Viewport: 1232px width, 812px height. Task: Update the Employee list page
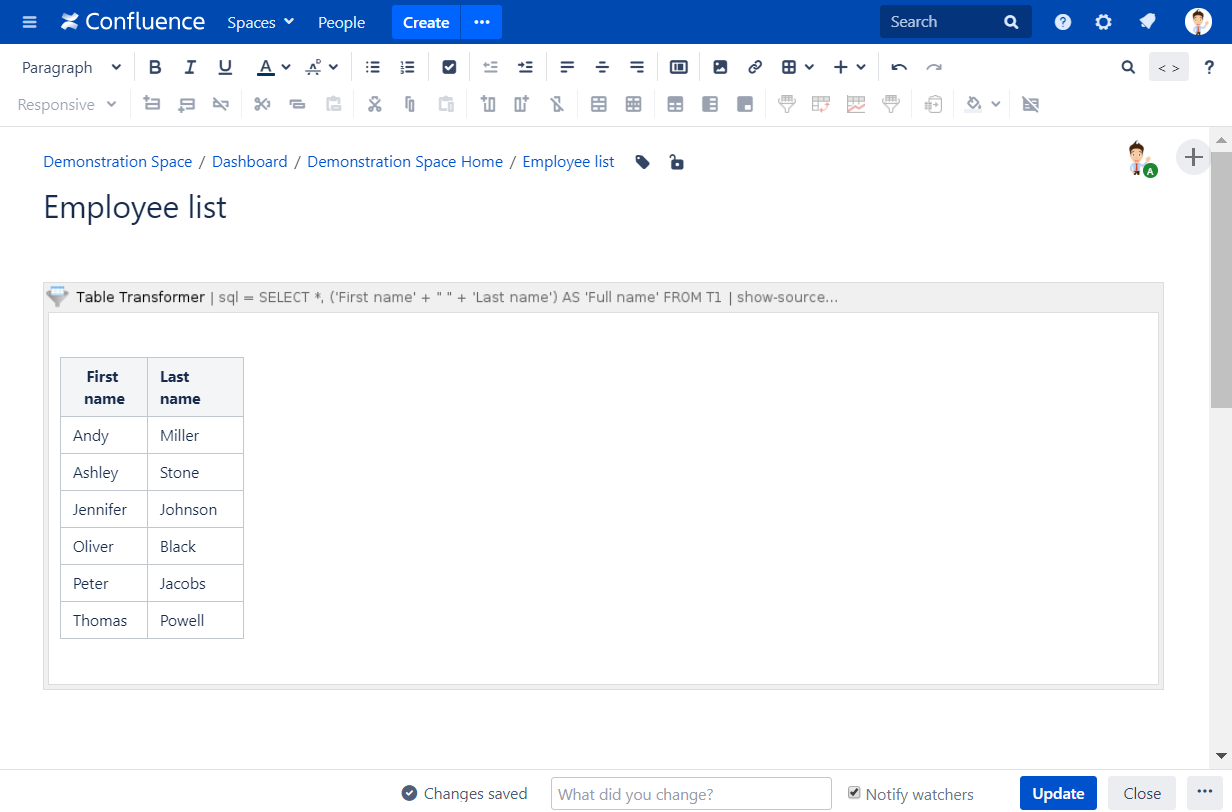1058,793
